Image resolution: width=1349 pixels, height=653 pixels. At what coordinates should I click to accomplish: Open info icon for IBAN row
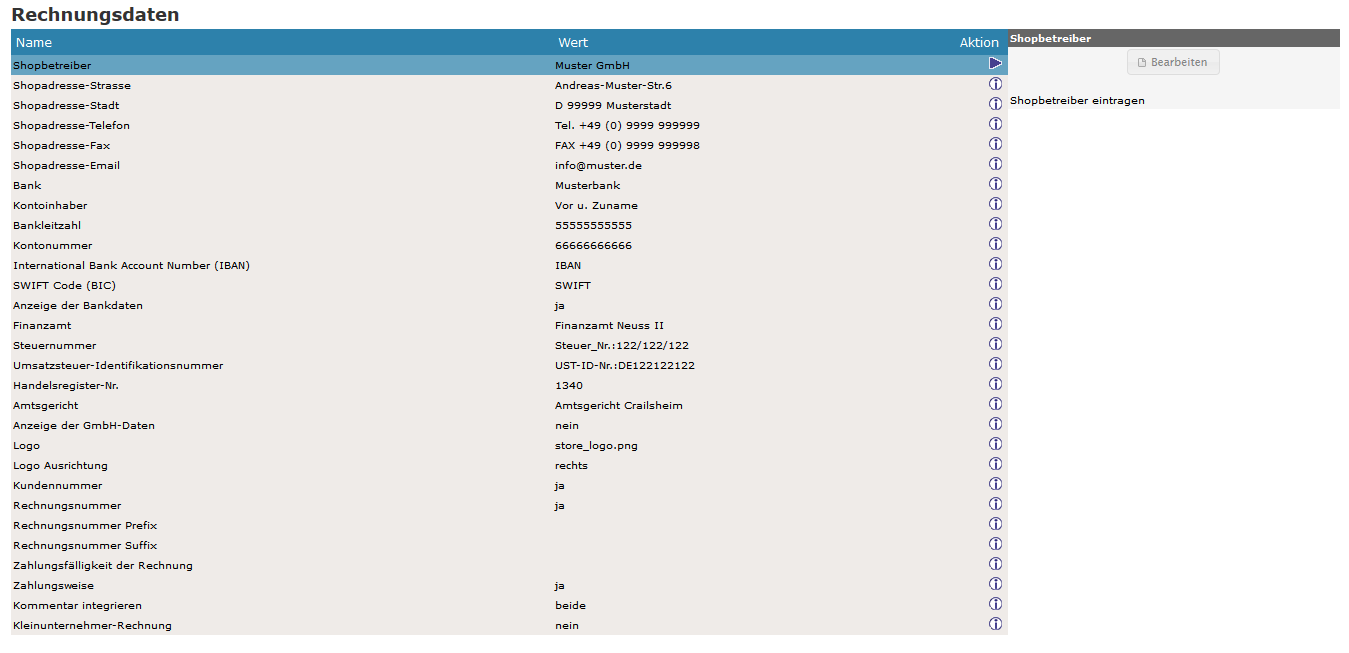click(995, 264)
